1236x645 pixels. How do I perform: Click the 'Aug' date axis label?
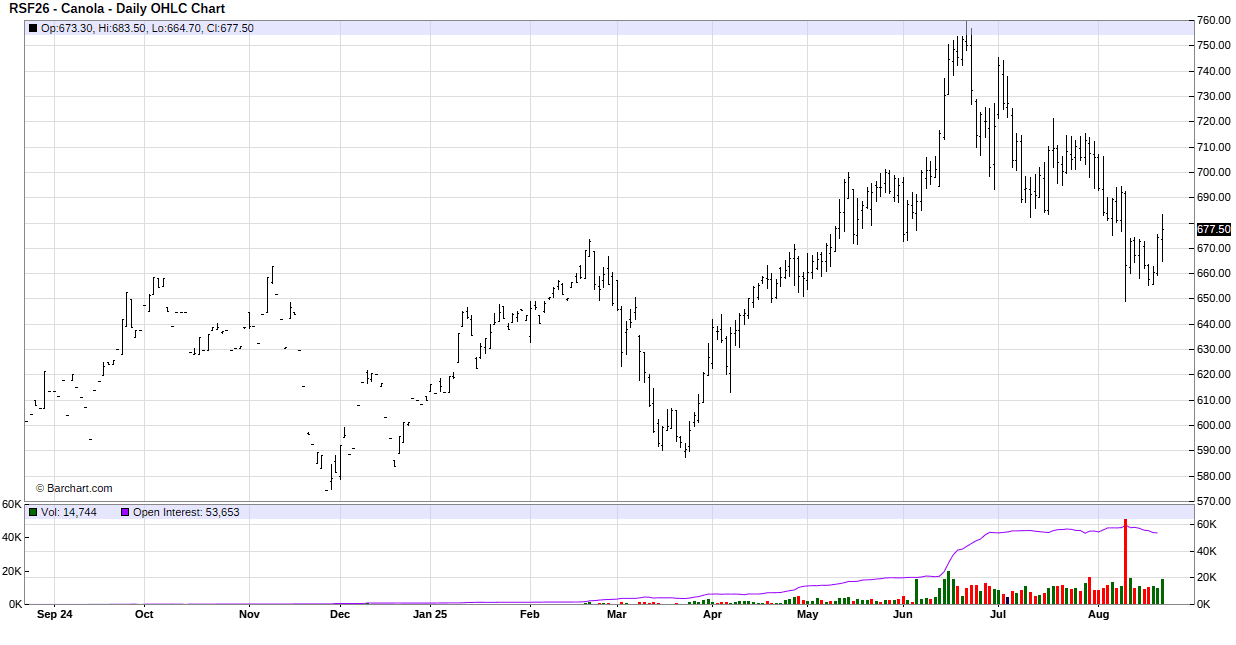coord(1098,614)
